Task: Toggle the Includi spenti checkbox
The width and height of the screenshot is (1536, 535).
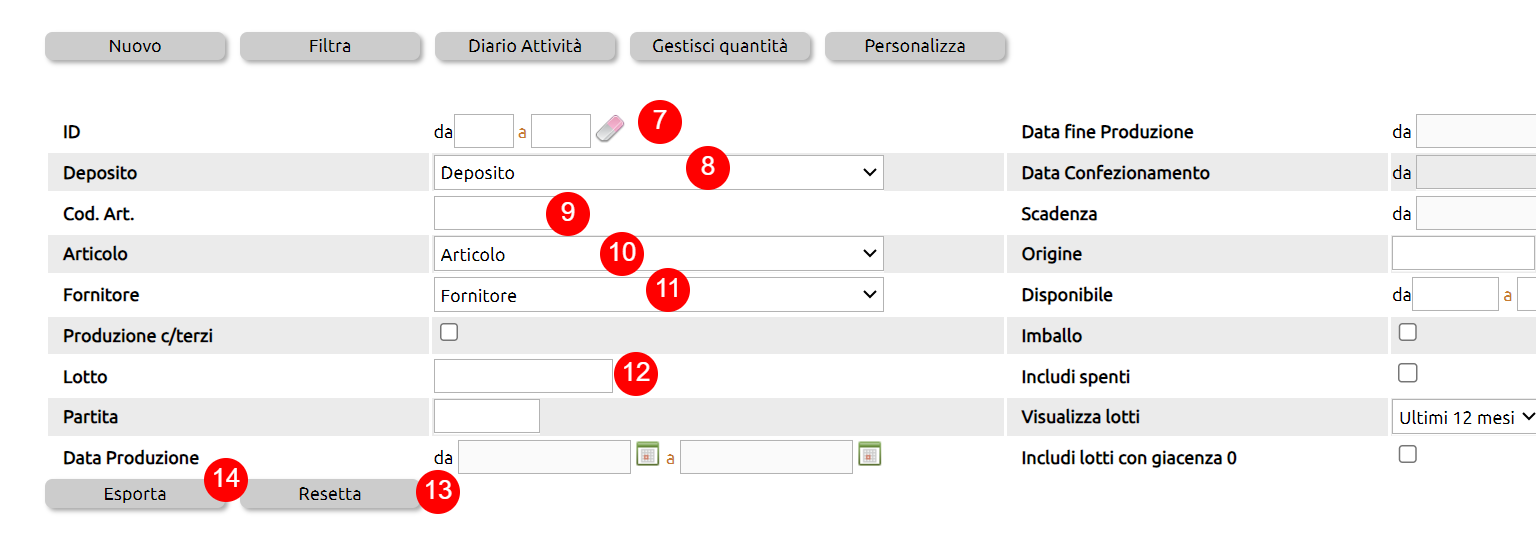Action: pyautogui.click(x=1408, y=373)
